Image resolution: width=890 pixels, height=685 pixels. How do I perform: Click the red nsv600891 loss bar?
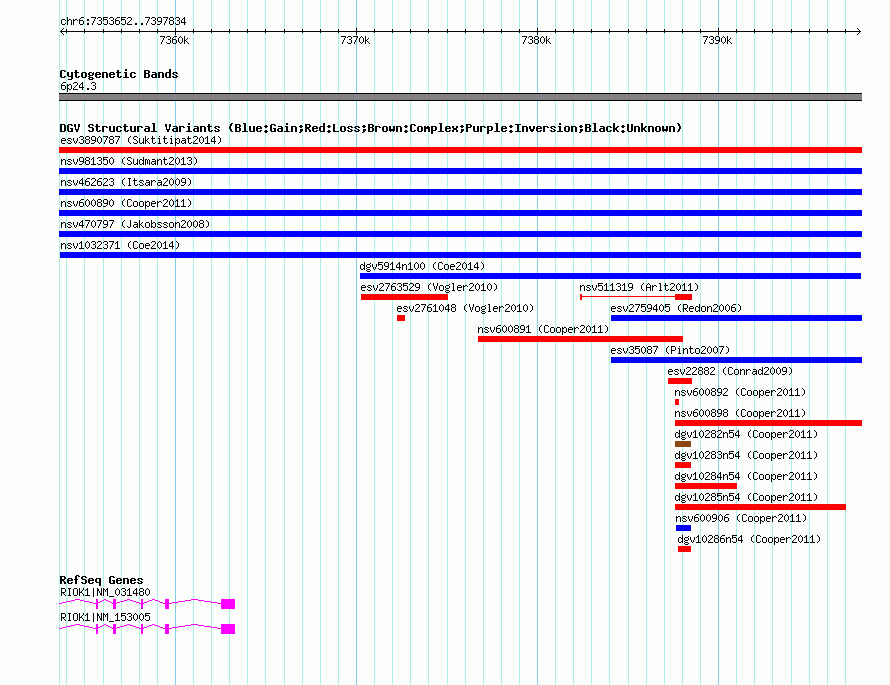point(580,339)
